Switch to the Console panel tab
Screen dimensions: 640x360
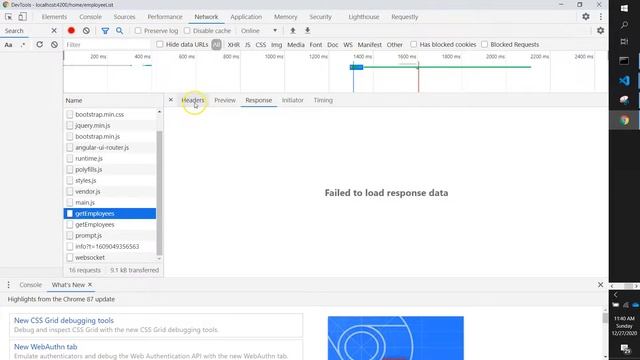point(90,17)
